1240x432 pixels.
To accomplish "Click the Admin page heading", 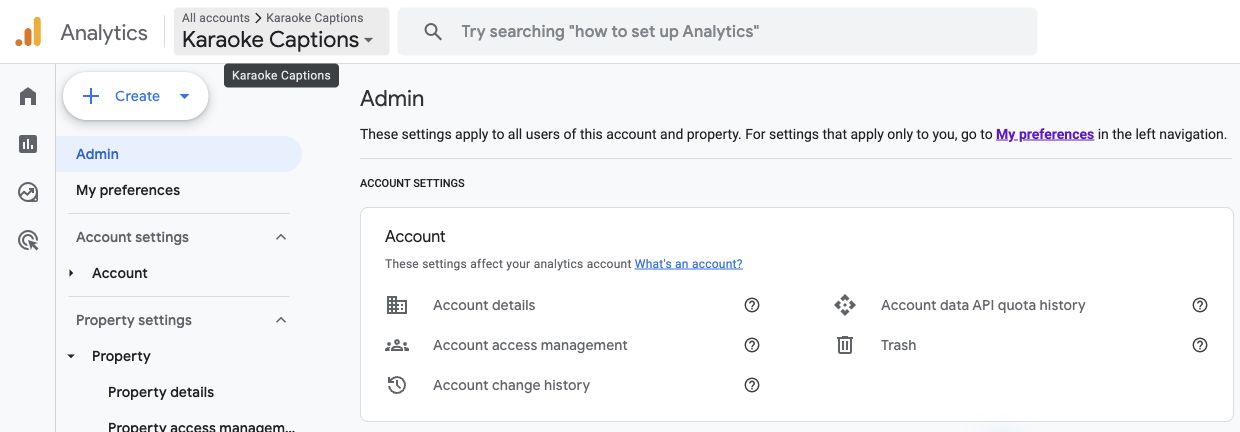I will pos(392,98).
